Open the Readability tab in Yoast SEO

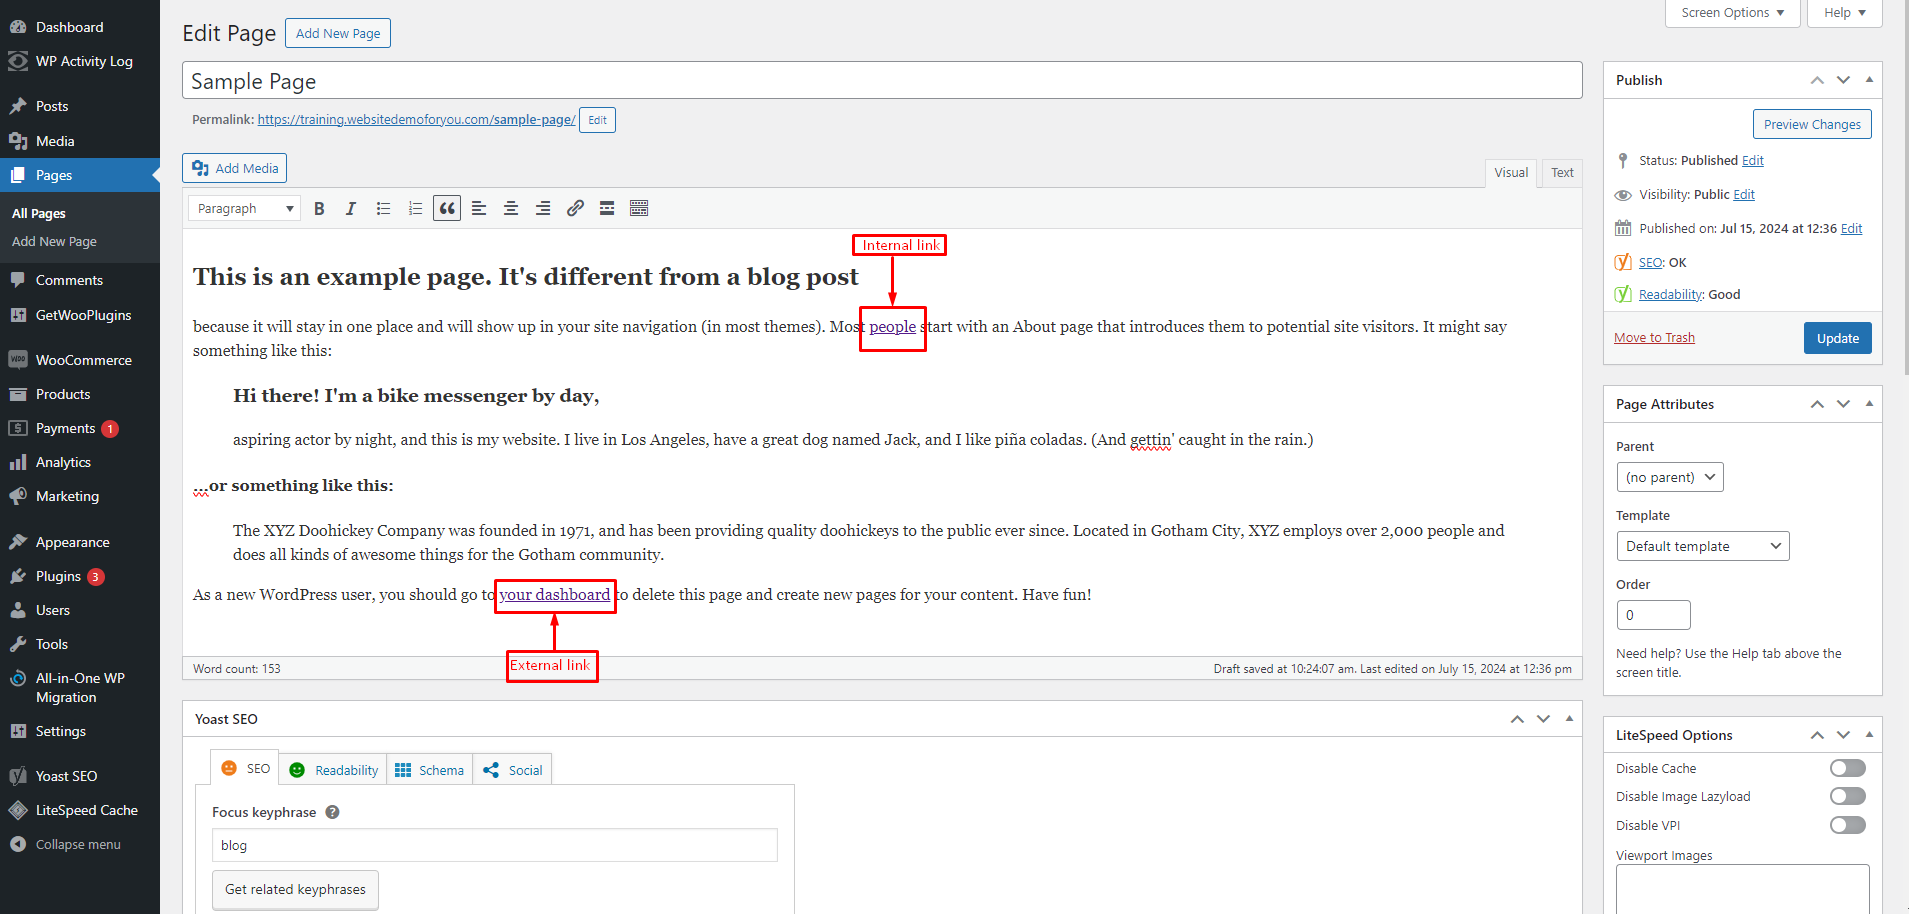[x=334, y=770]
